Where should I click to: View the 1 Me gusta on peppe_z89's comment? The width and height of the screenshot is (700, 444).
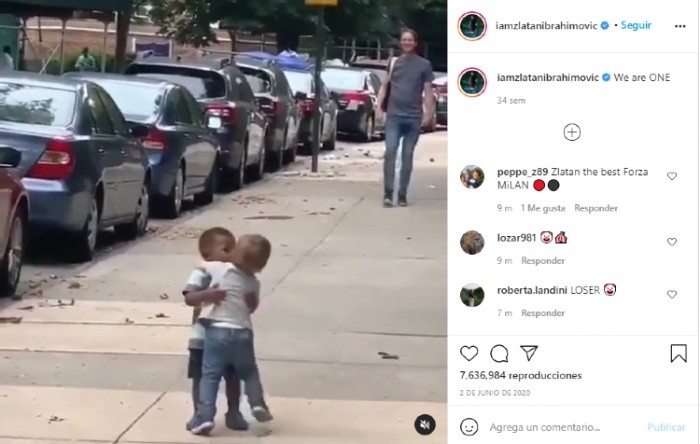542,208
